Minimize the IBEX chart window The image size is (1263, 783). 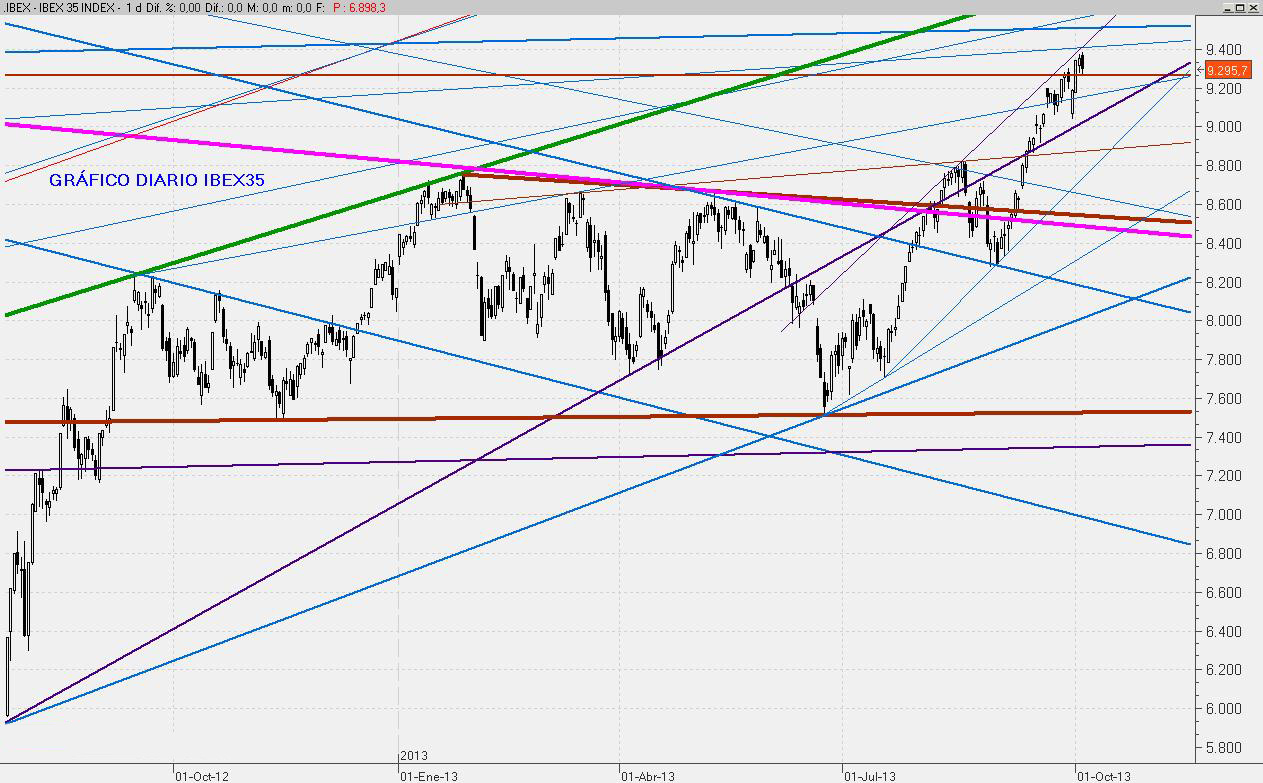click(1226, 7)
